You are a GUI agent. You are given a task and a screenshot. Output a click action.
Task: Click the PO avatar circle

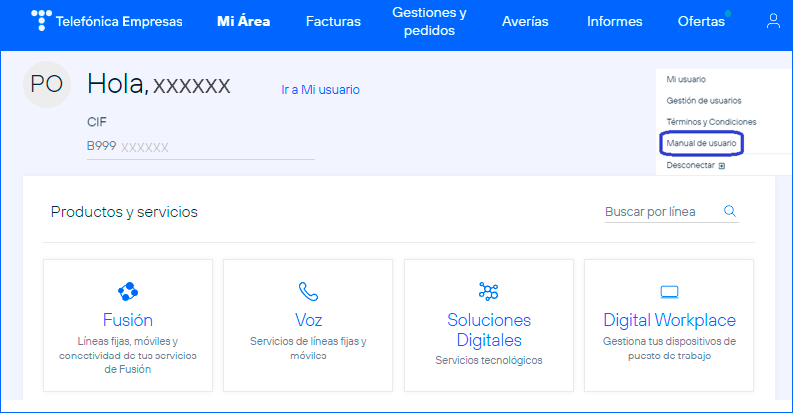coord(47,84)
